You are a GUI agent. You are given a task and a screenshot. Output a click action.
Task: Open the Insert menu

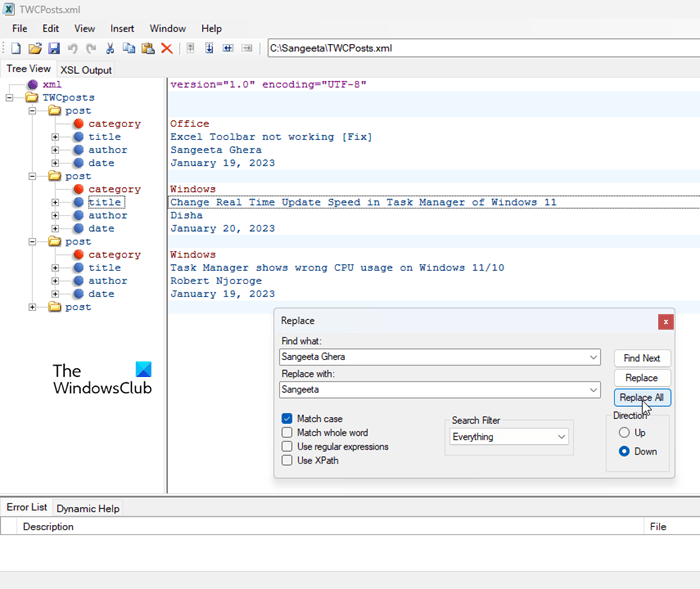(x=122, y=29)
